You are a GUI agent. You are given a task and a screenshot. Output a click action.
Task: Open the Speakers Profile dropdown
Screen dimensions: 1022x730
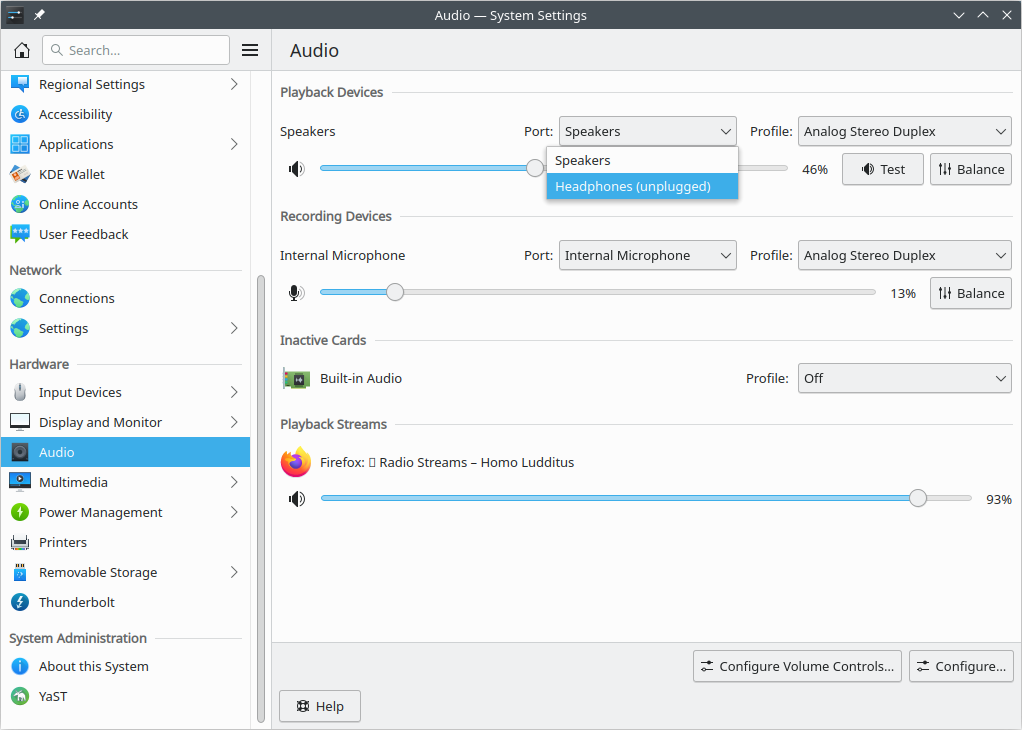point(904,131)
